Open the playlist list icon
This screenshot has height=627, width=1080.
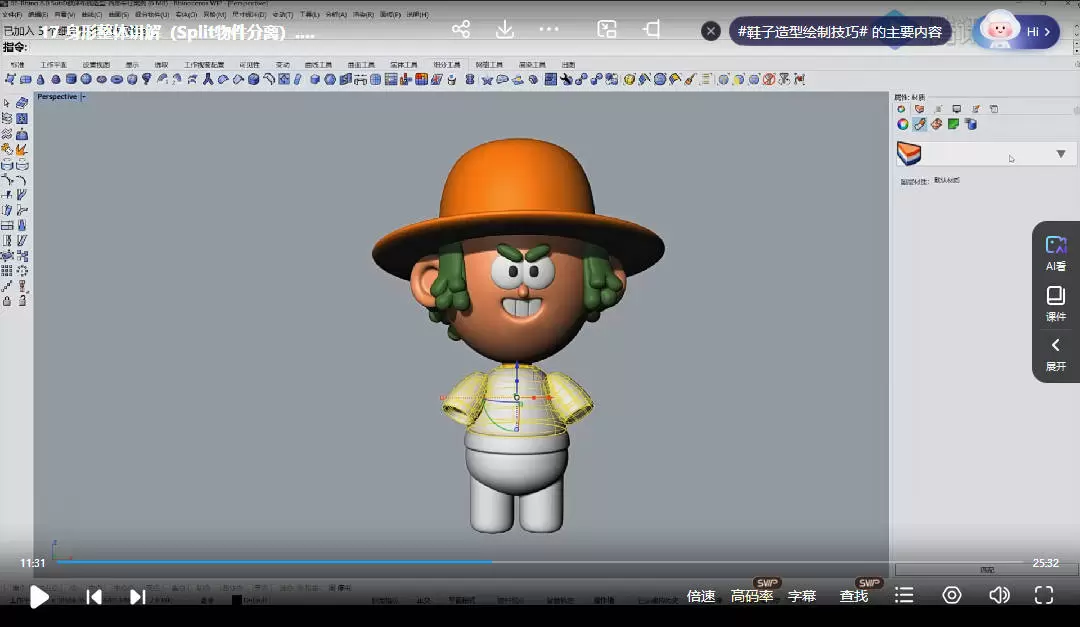click(x=904, y=595)
